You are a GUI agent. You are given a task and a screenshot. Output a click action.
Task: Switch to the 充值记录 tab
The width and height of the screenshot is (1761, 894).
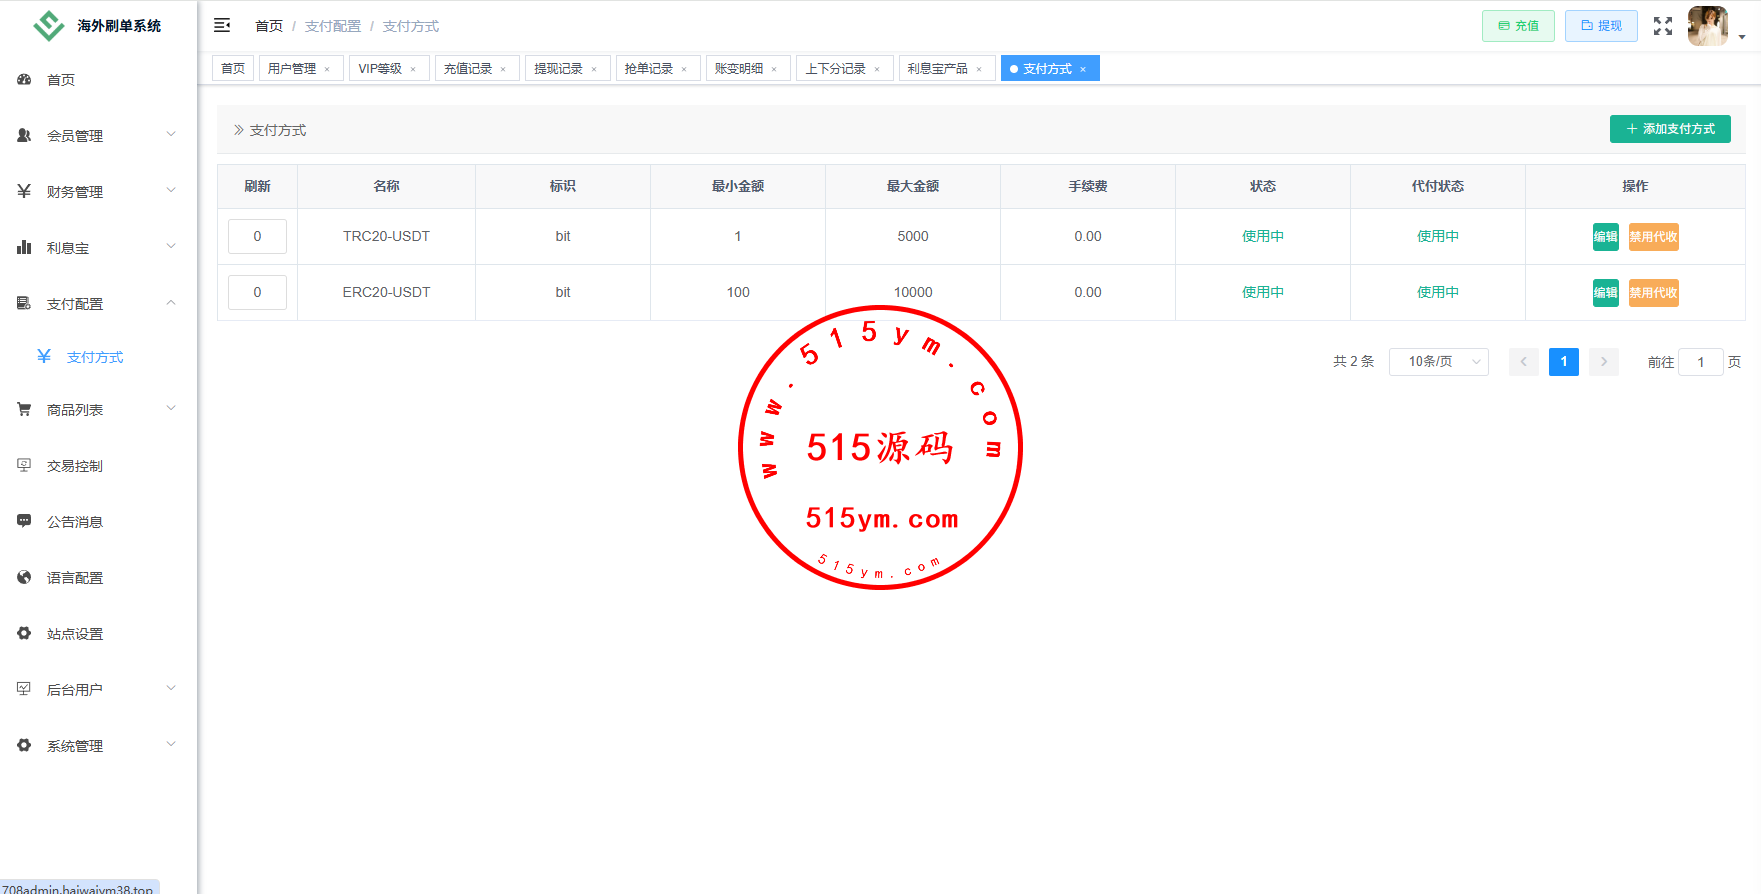[468, 69]
